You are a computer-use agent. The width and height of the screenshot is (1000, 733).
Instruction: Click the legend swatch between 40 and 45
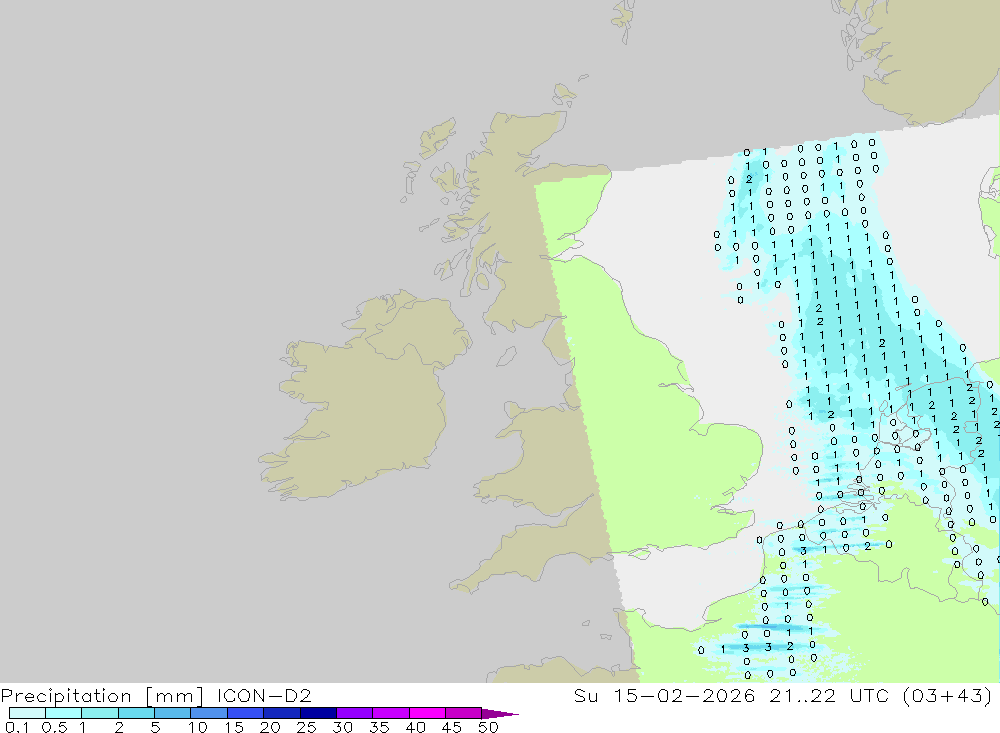tap(427, 713)
